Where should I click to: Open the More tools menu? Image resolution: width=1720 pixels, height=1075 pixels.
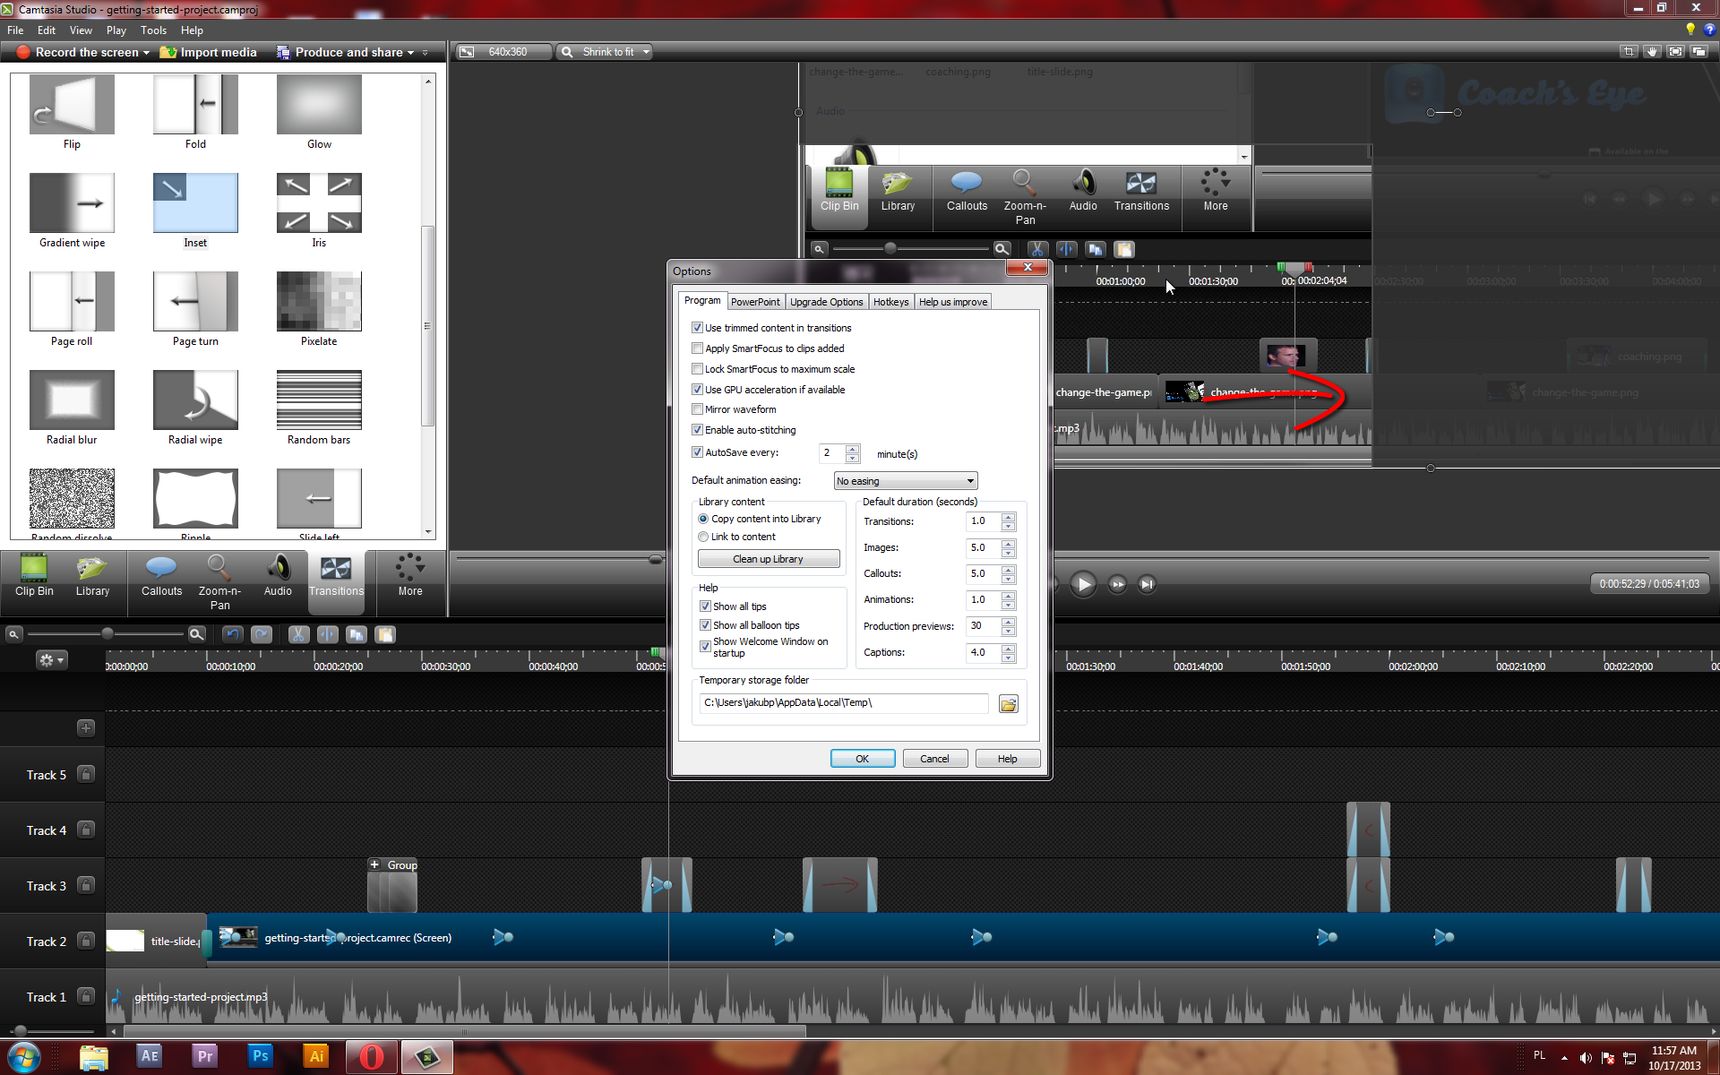tap(410, 577)
